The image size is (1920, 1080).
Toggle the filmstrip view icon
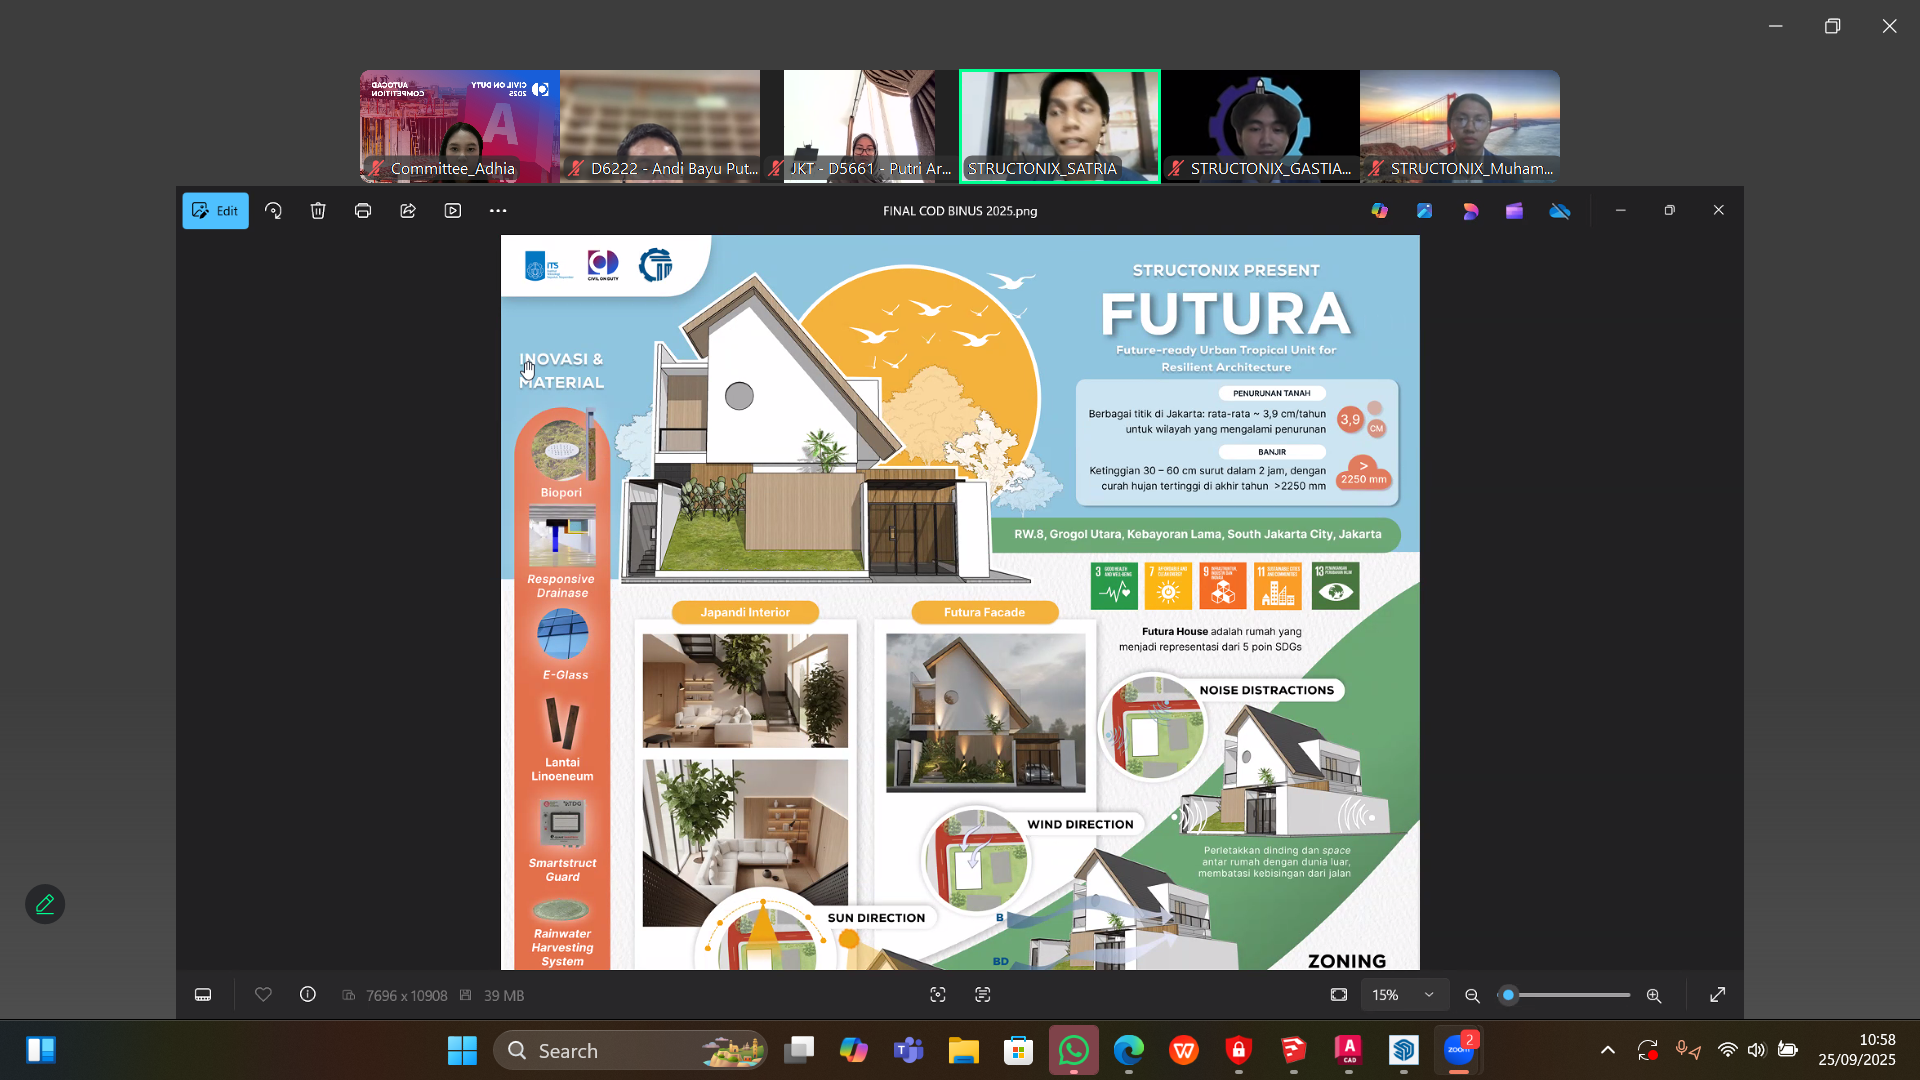pyautogui.click(x=203, y=995)
